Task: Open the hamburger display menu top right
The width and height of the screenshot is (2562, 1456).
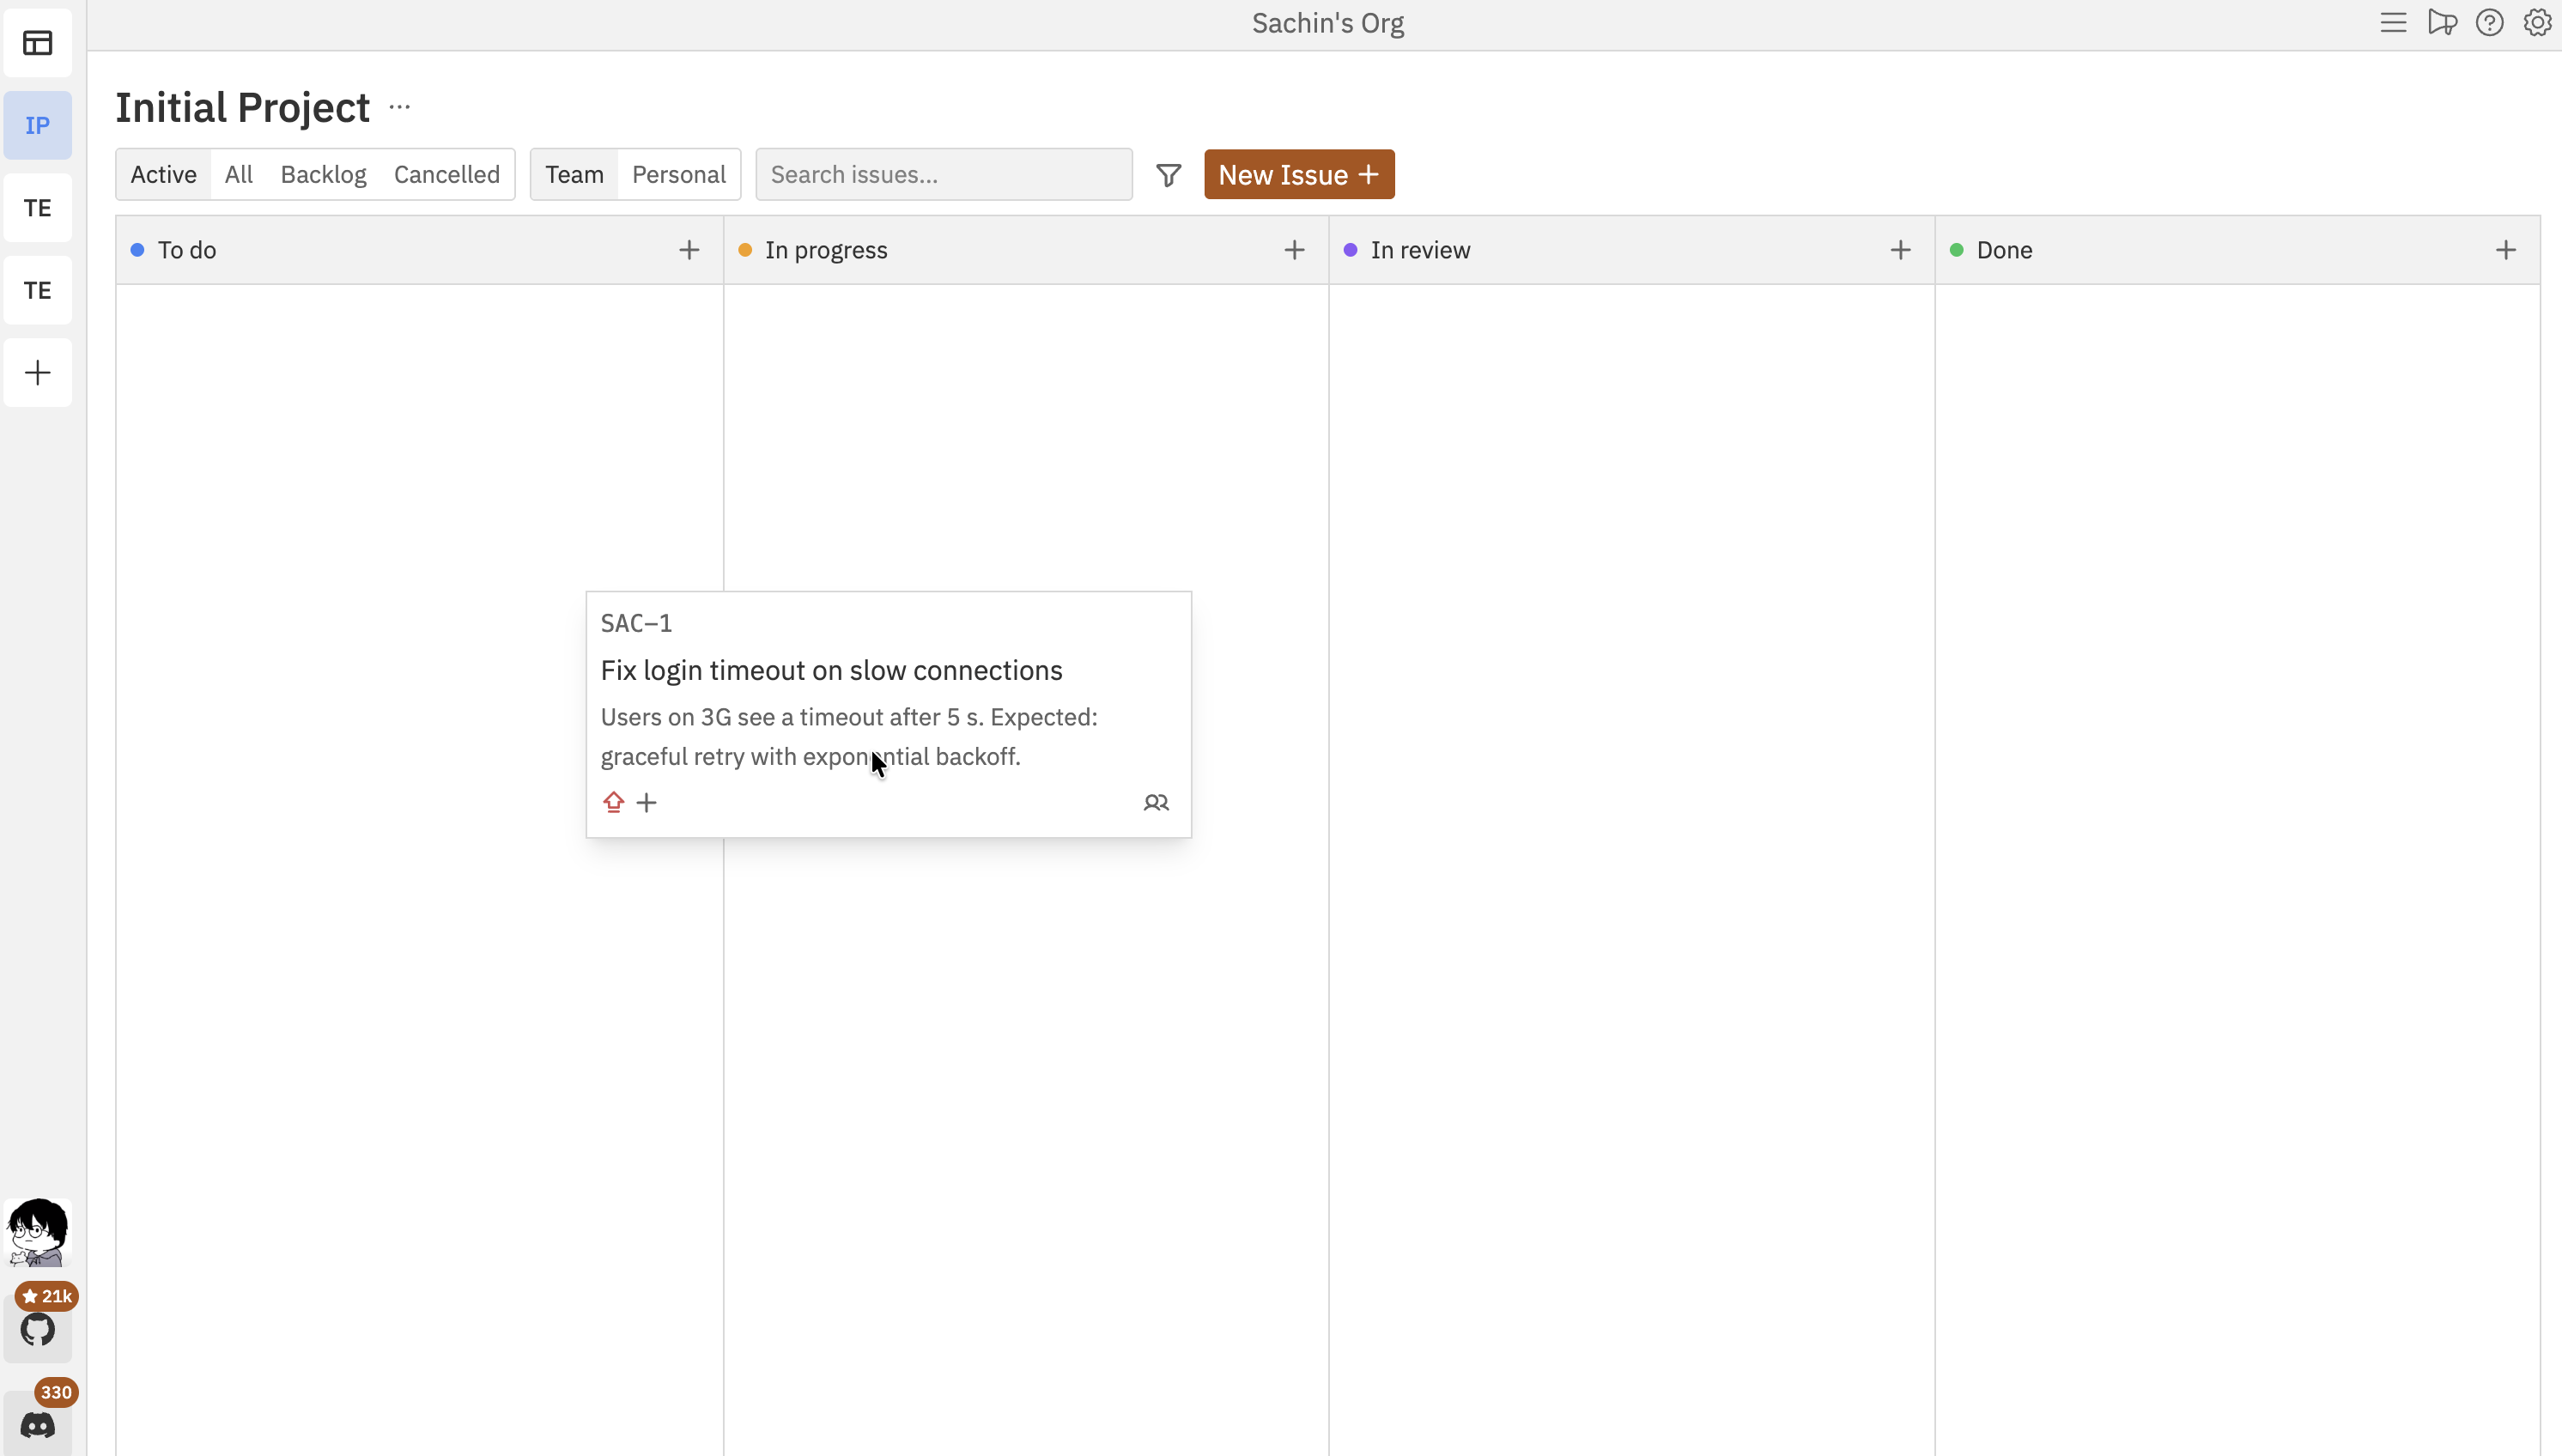Action: (x=2393, y=22)
